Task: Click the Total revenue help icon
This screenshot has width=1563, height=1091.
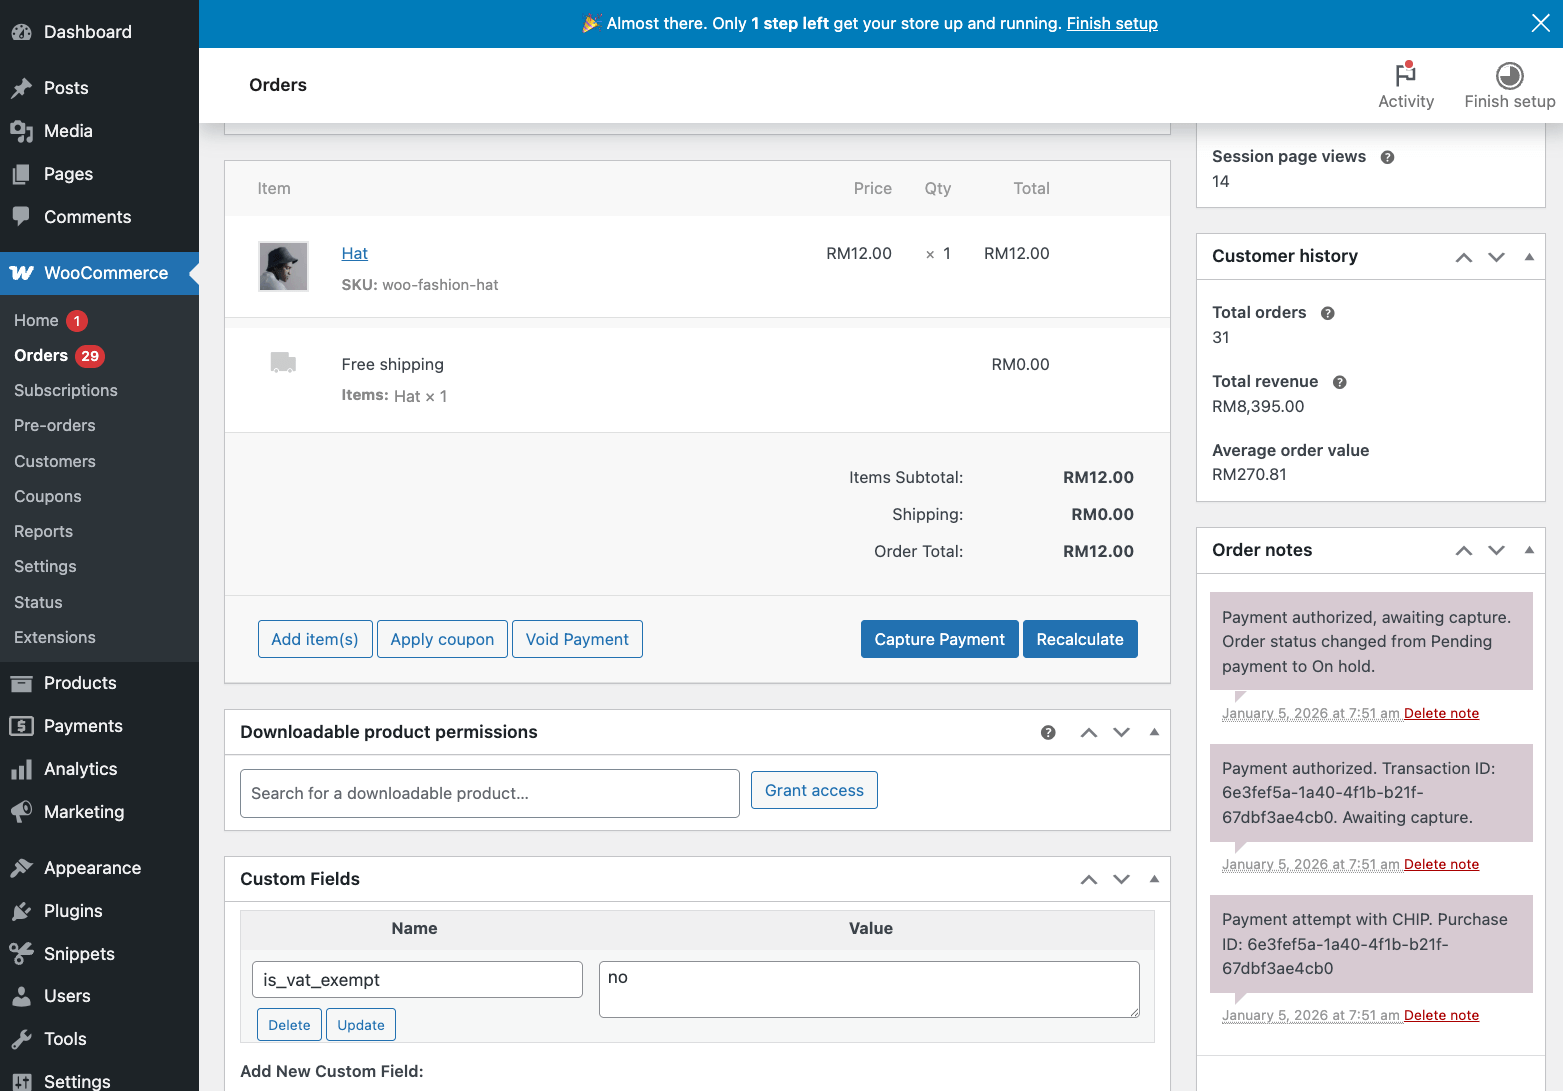Action: (1339, 382)
